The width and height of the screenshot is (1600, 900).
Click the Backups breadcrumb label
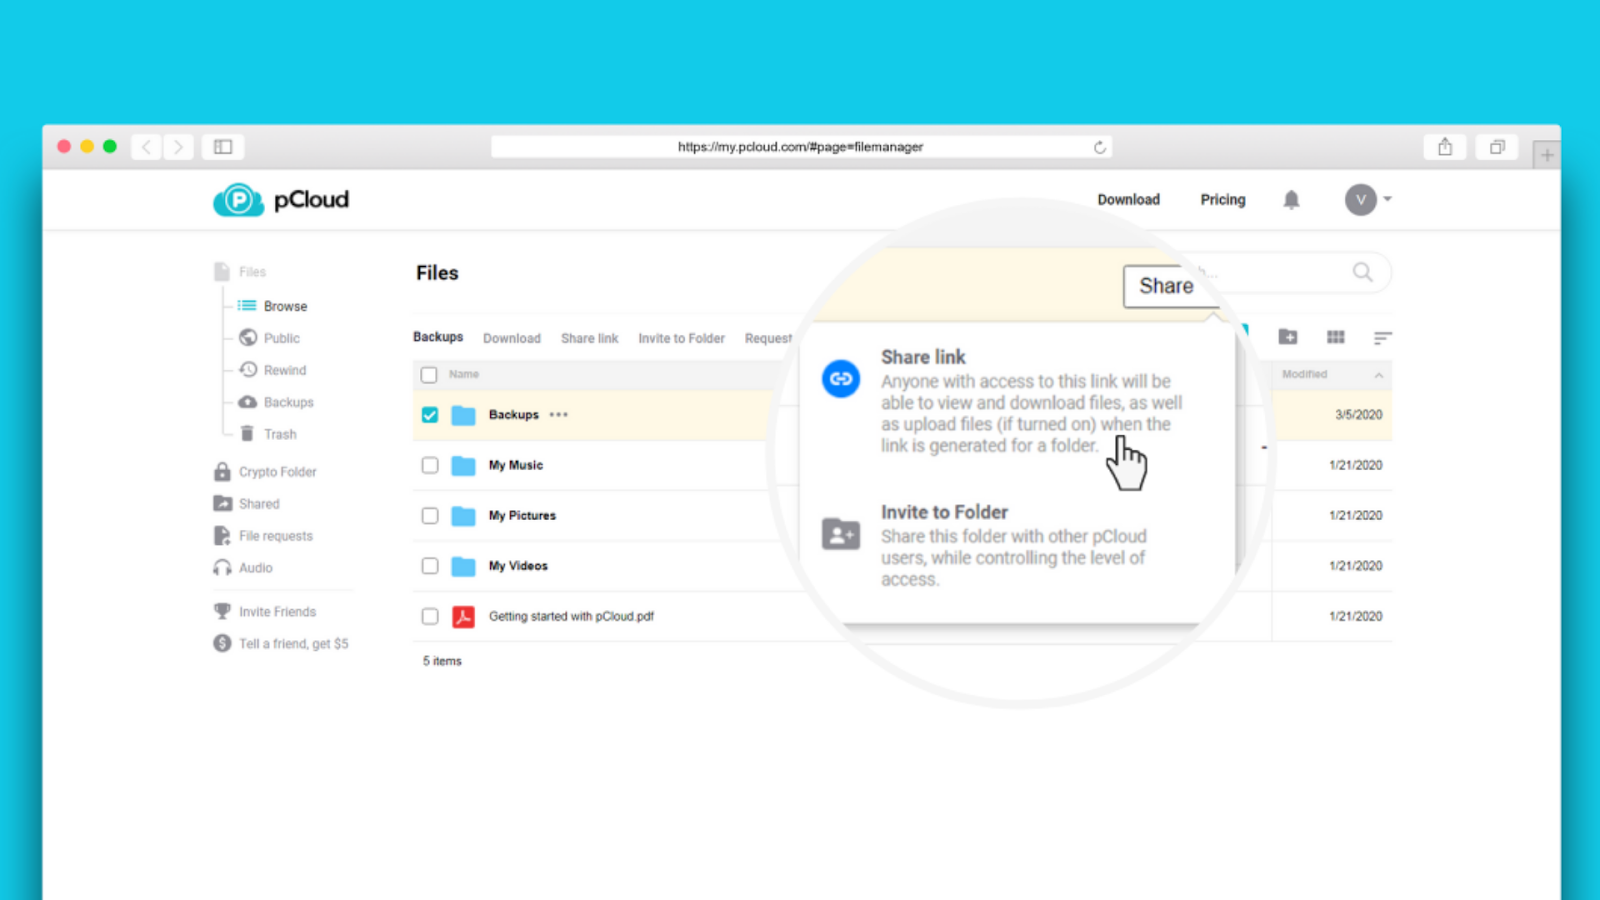coord(438,337)
